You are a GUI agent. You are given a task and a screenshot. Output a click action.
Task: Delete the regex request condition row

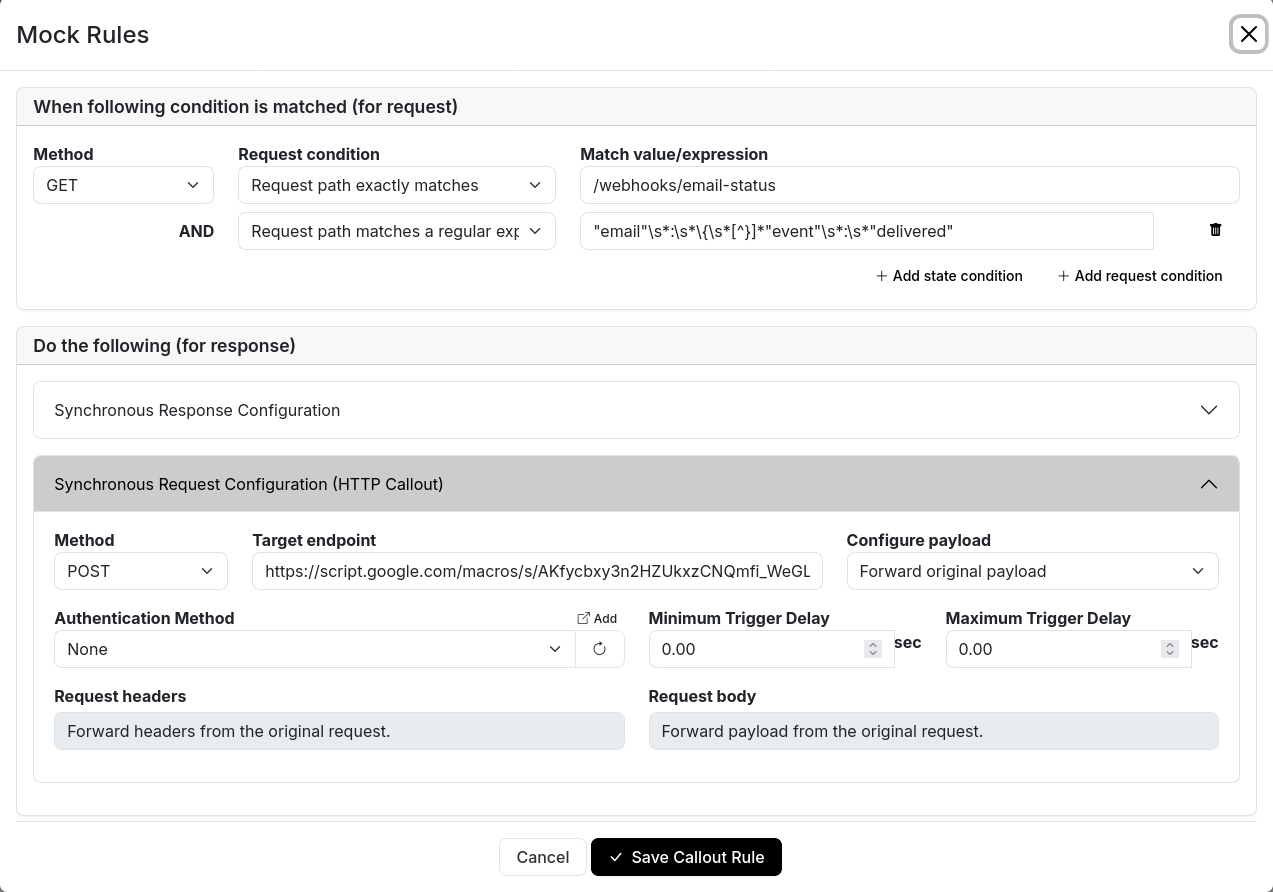click(1215, 230)
